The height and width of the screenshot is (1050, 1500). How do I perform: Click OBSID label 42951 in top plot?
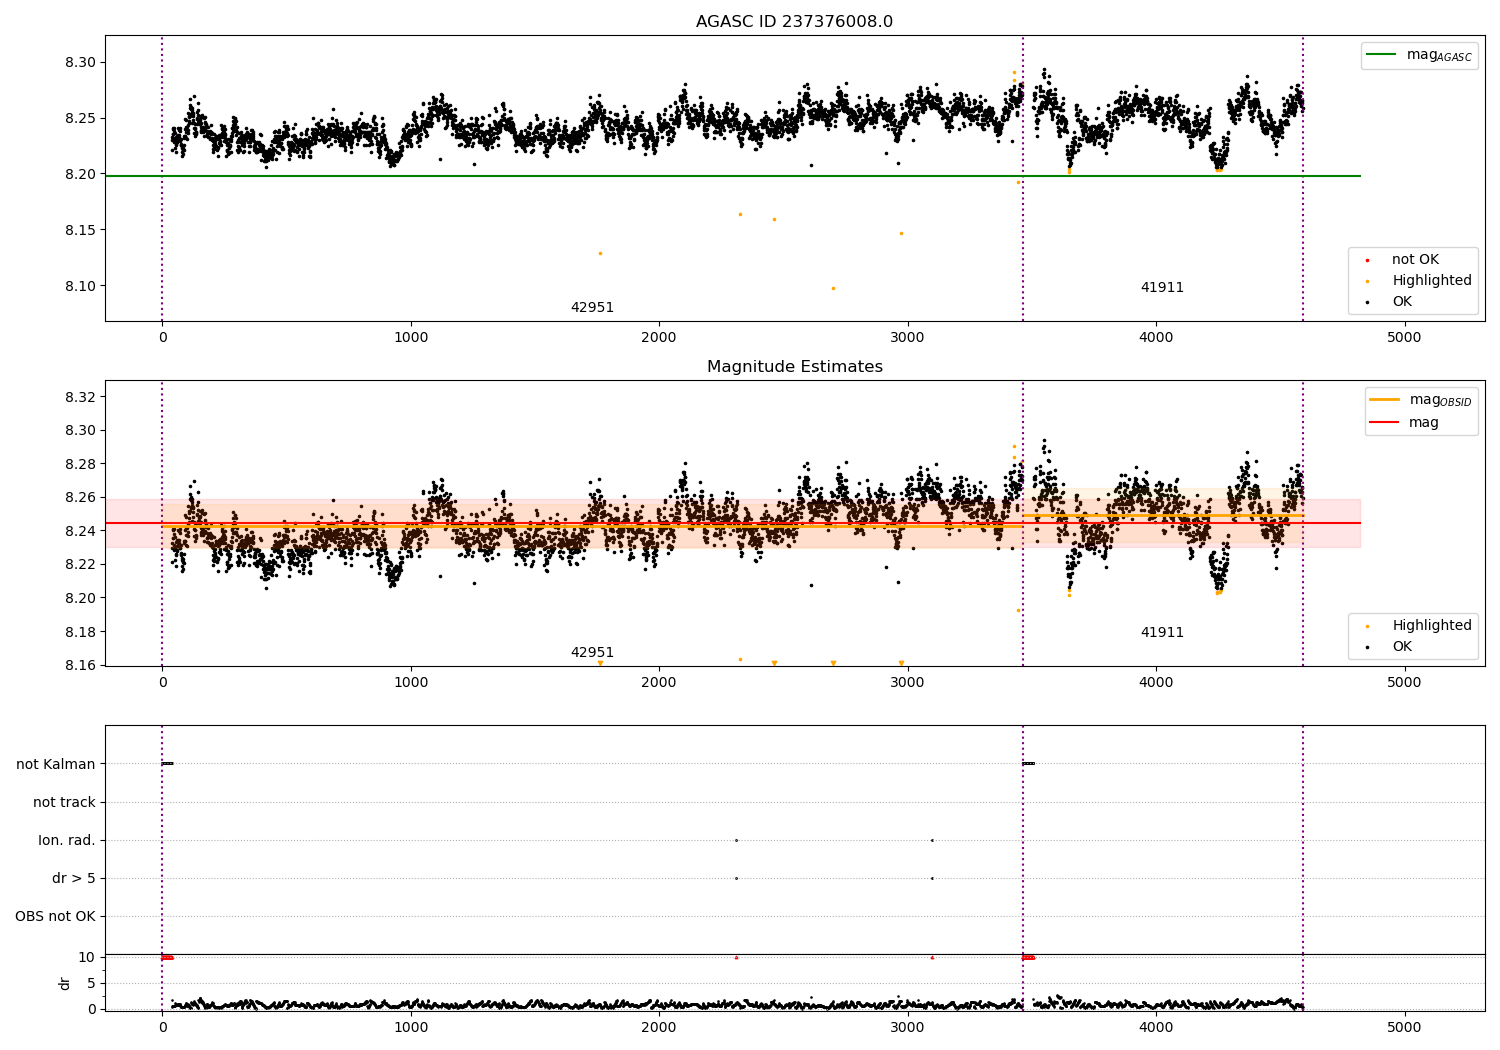[592, 307]
